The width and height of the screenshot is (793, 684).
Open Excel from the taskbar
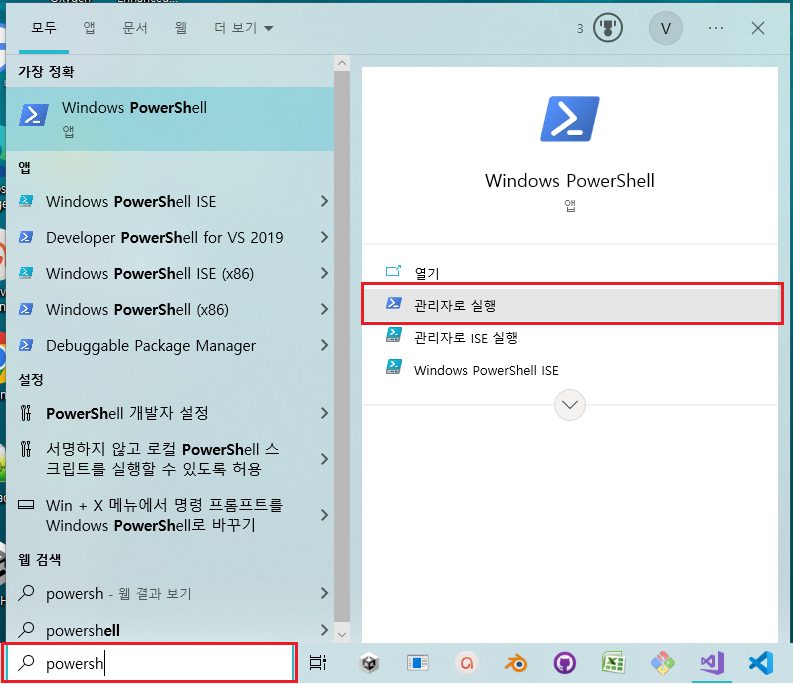[x=613, y=663]
